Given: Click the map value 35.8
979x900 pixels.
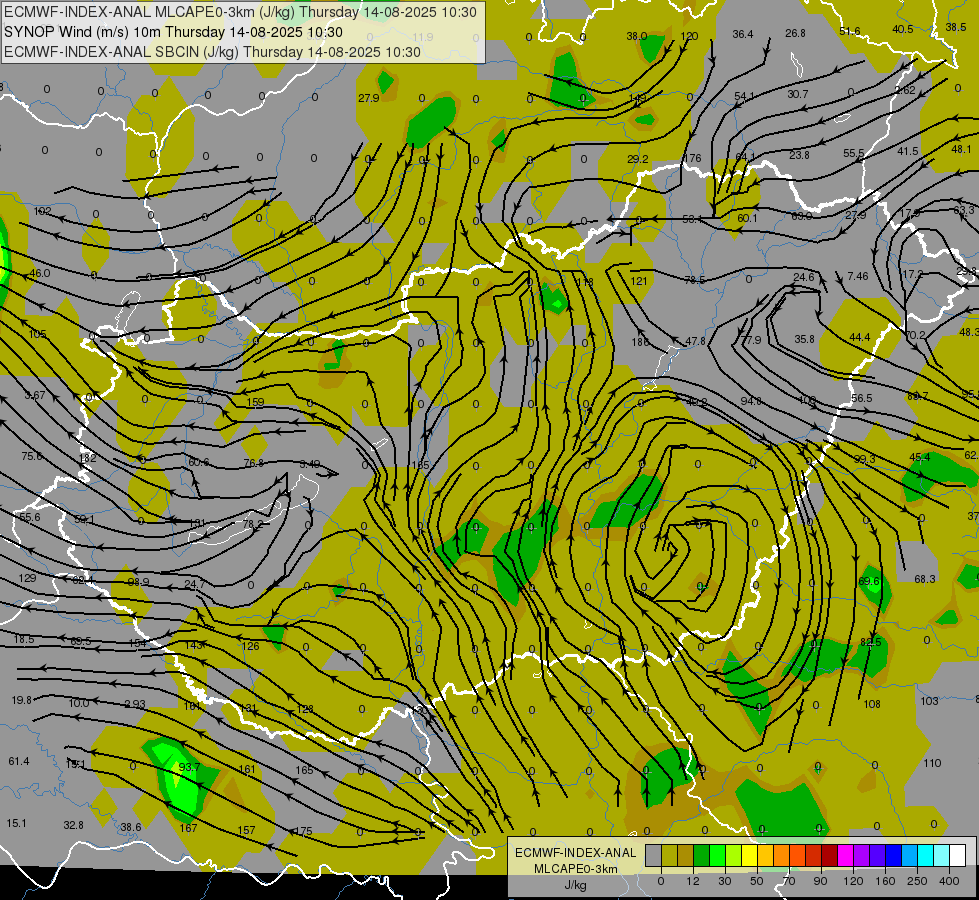Looking at the screenshot, I should (805, 339).
